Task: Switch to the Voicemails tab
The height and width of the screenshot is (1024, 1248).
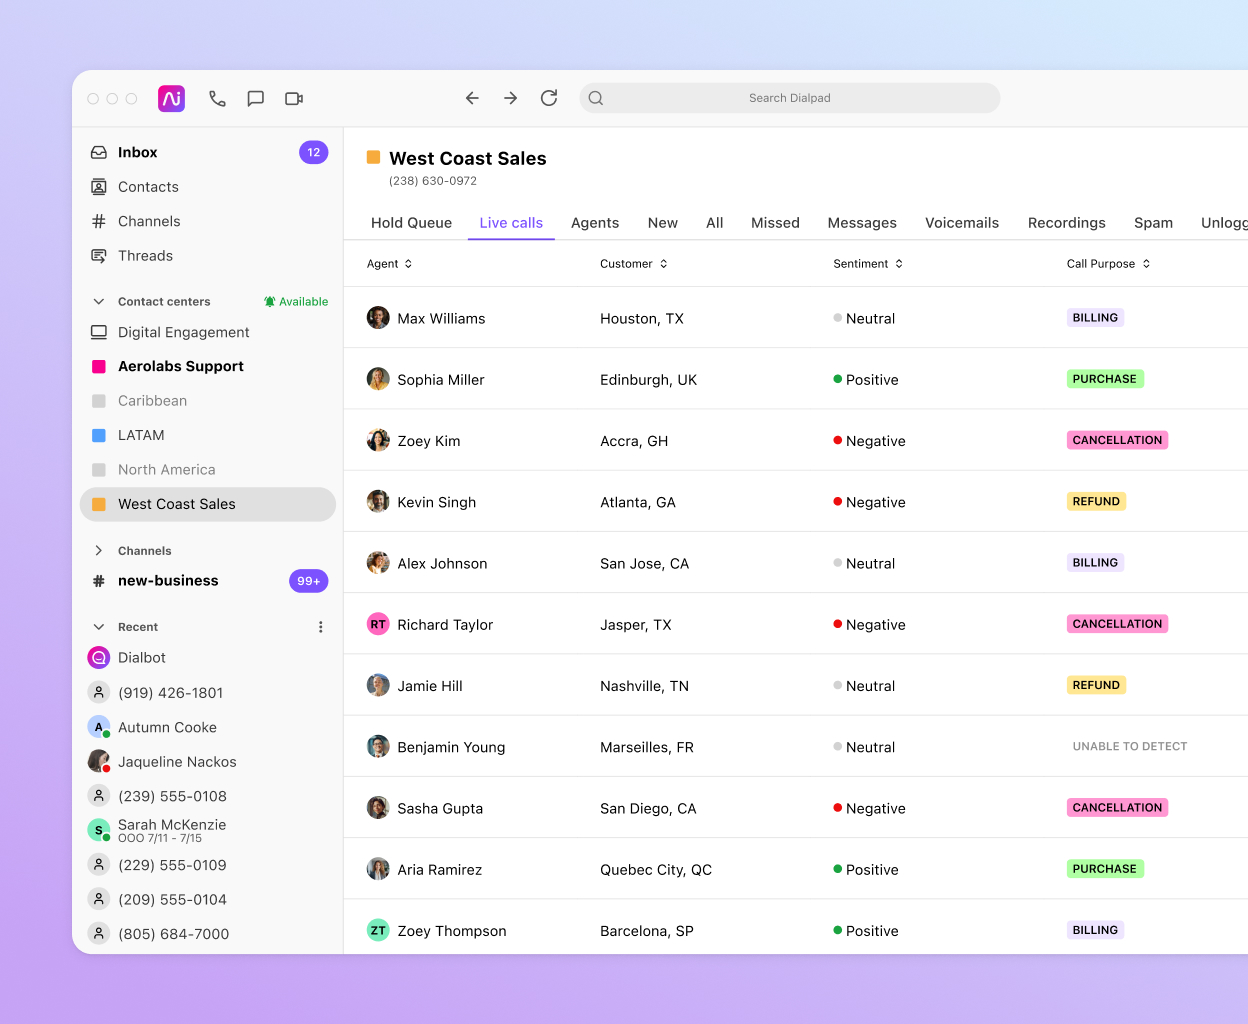Action: (x=961, y=222)
